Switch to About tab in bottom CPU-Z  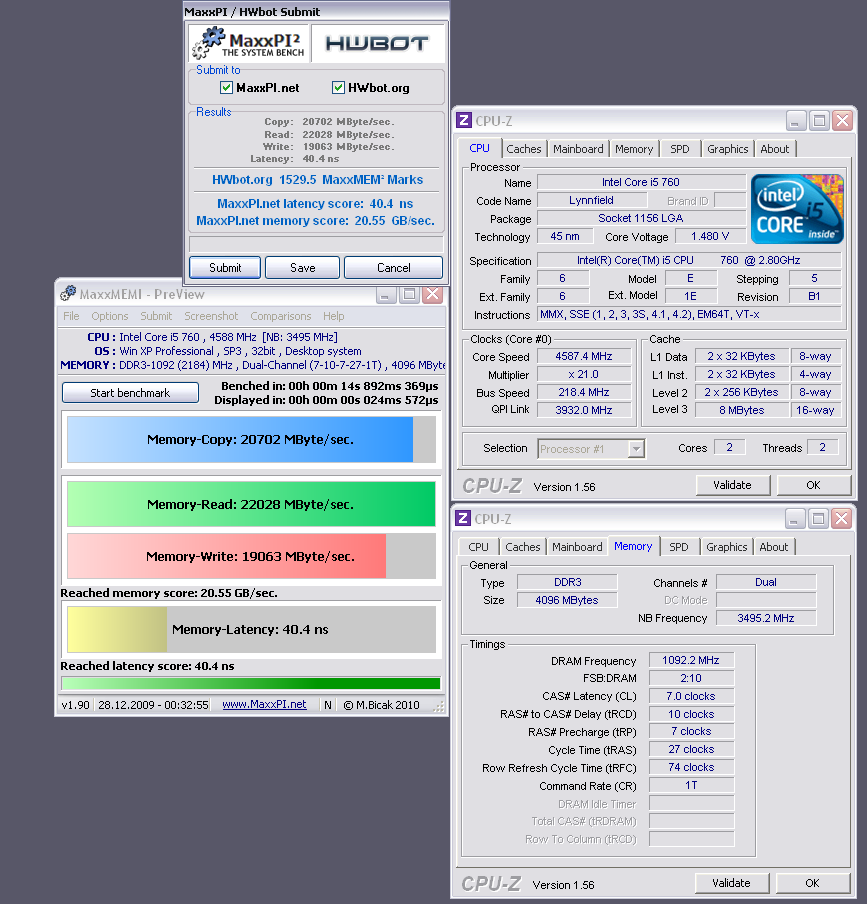coord(774,547)
